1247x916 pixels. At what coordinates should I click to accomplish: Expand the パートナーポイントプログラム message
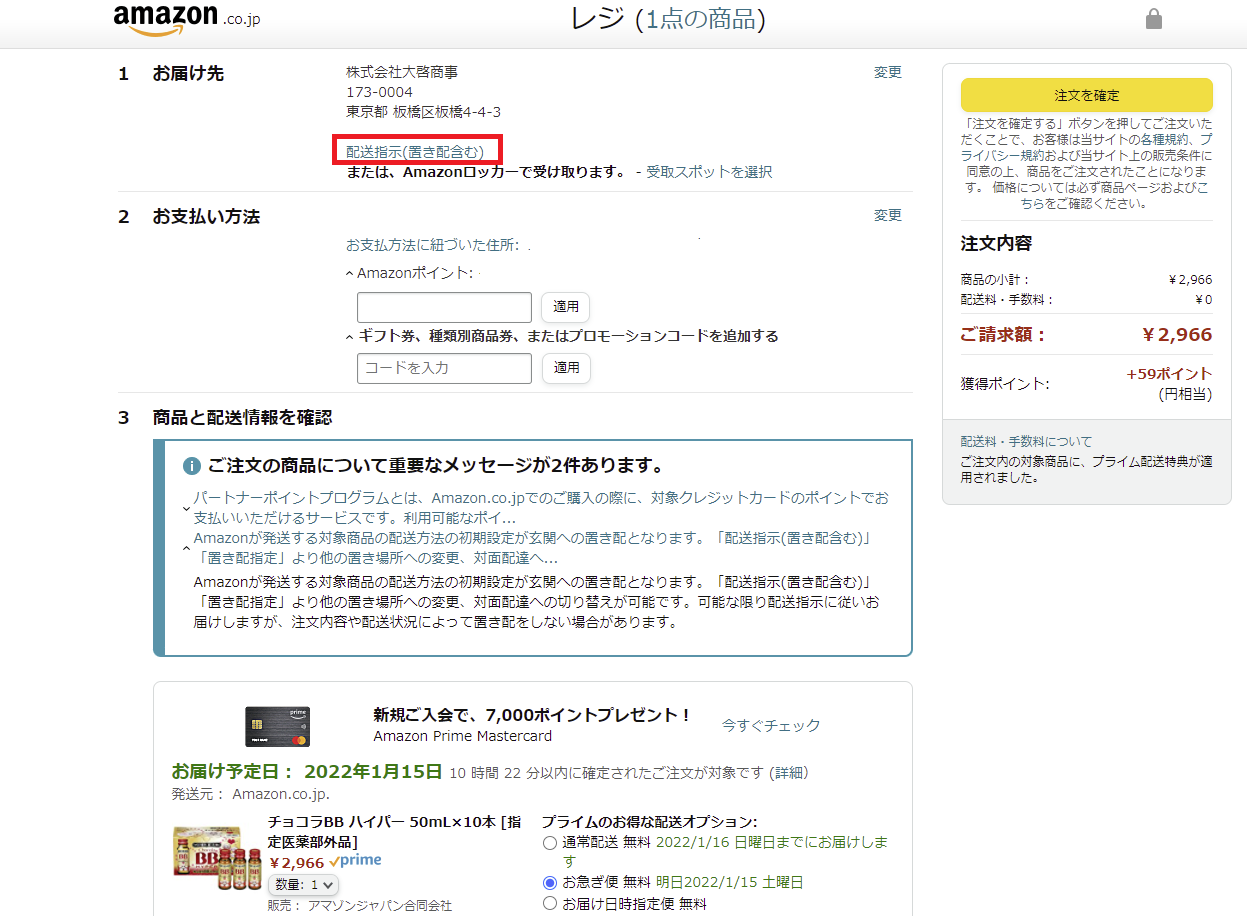[x=186, y=508]
